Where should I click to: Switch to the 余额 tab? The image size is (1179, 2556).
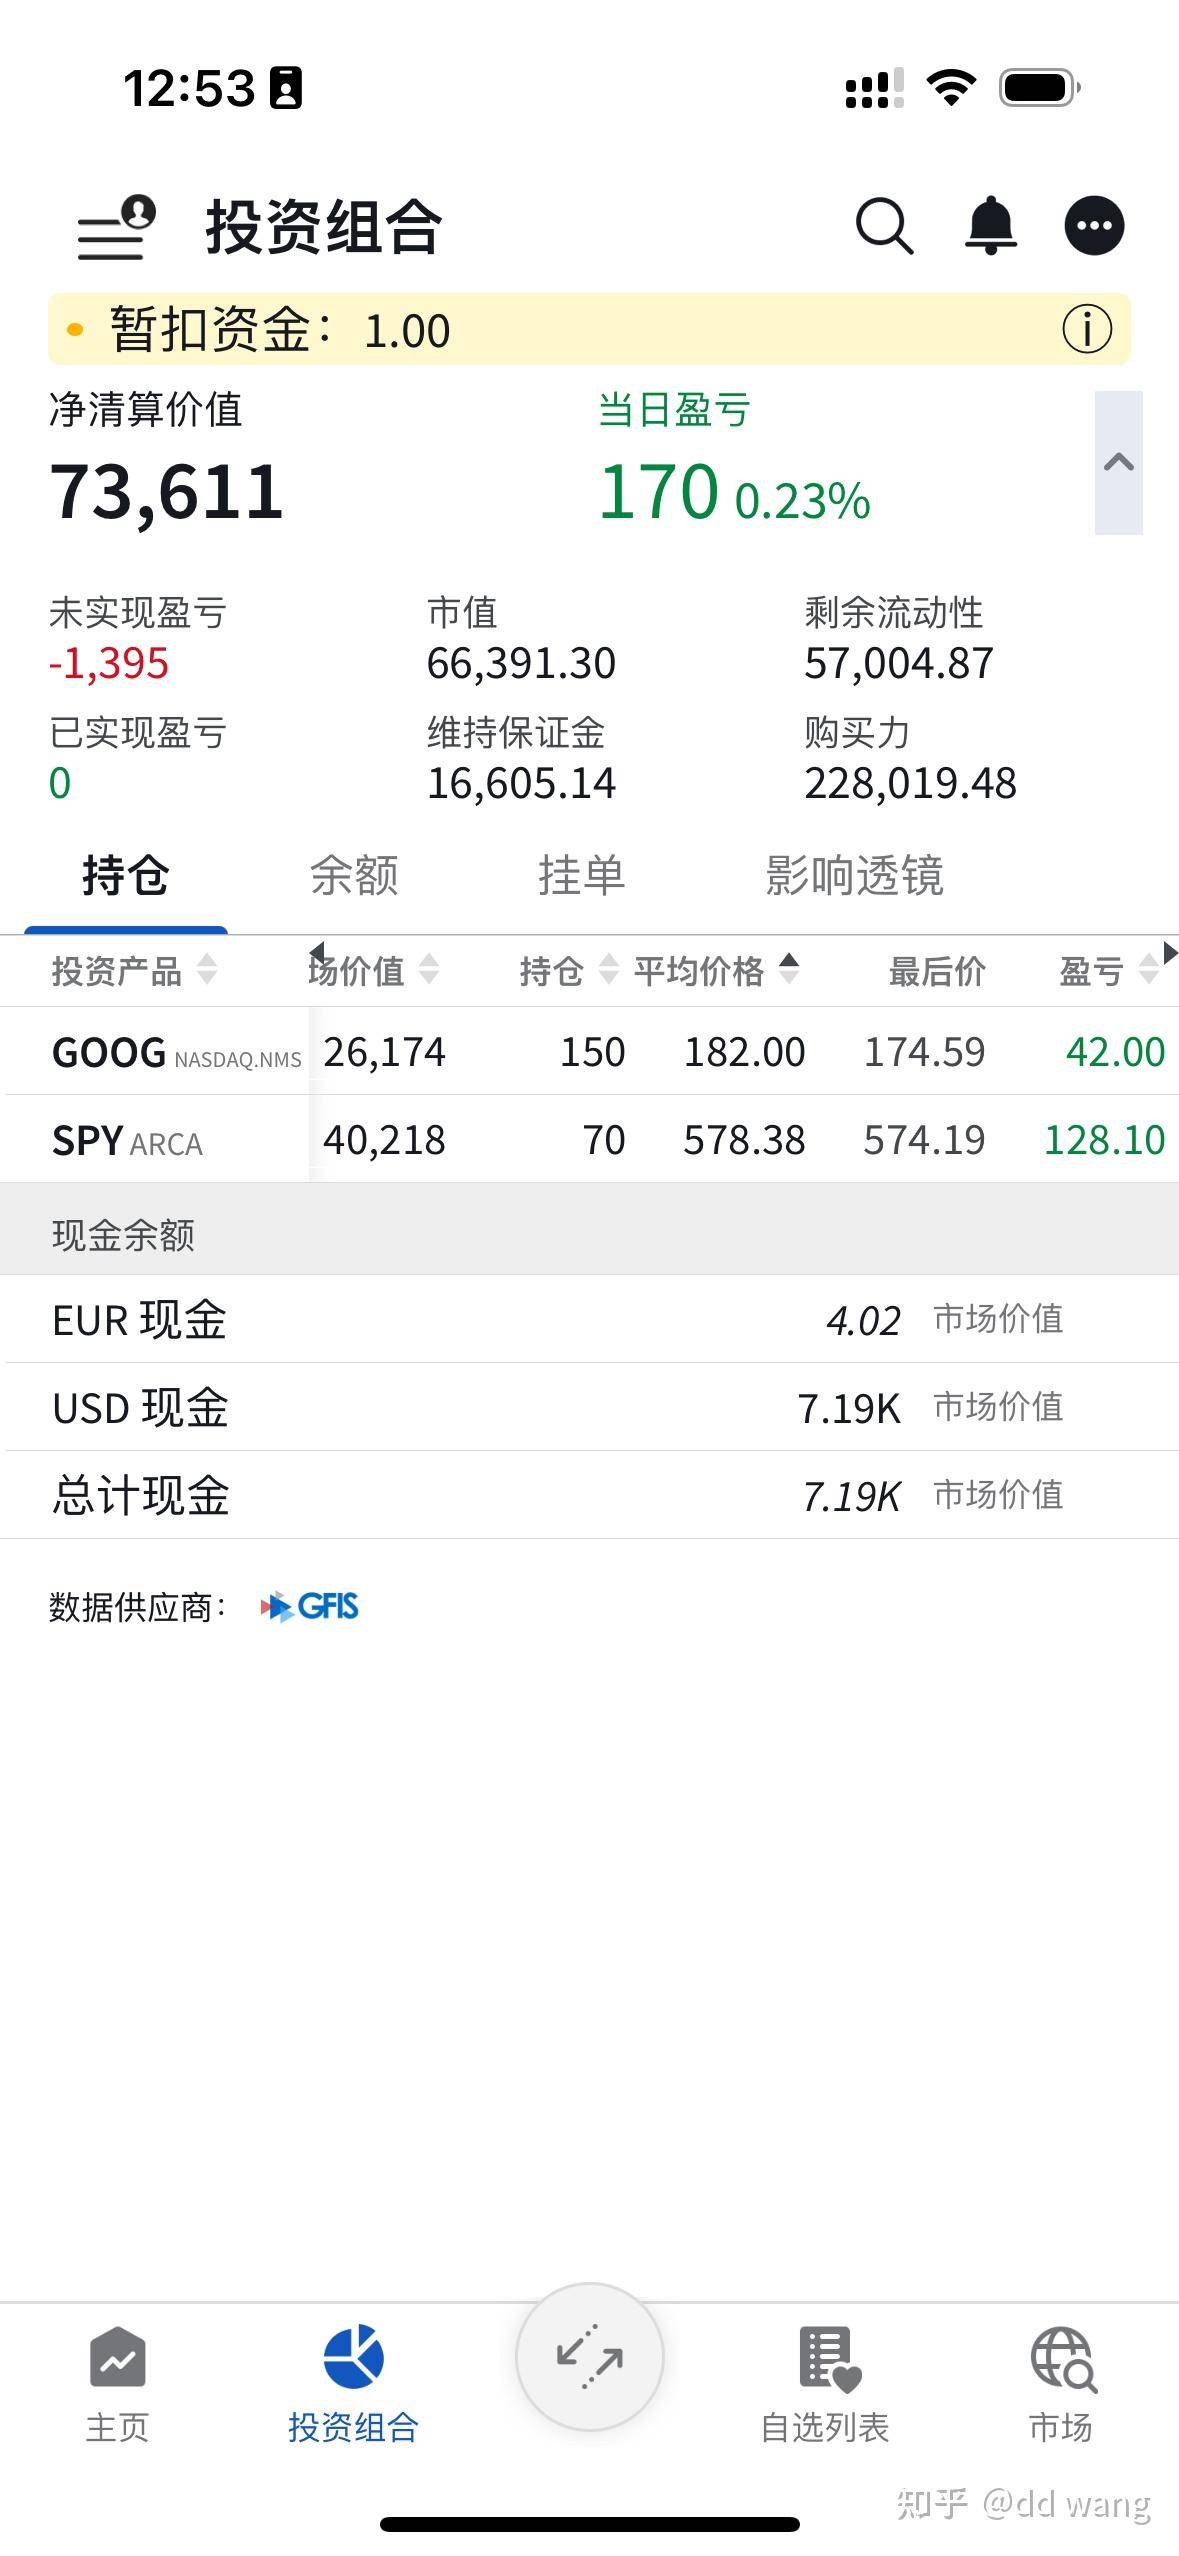pyautogui.click(x=354, y=876)
